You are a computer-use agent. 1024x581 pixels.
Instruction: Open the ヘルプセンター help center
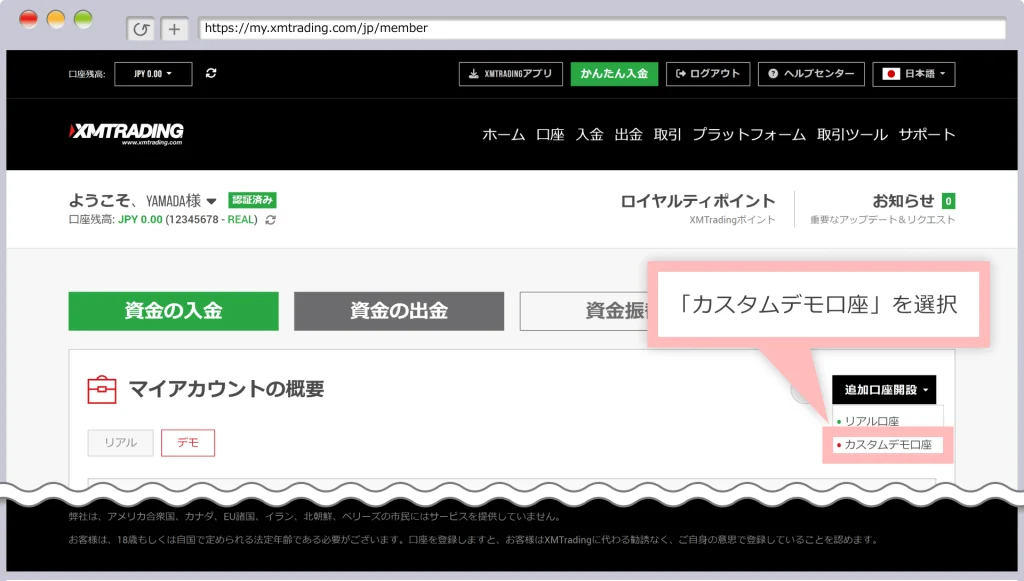811,74
